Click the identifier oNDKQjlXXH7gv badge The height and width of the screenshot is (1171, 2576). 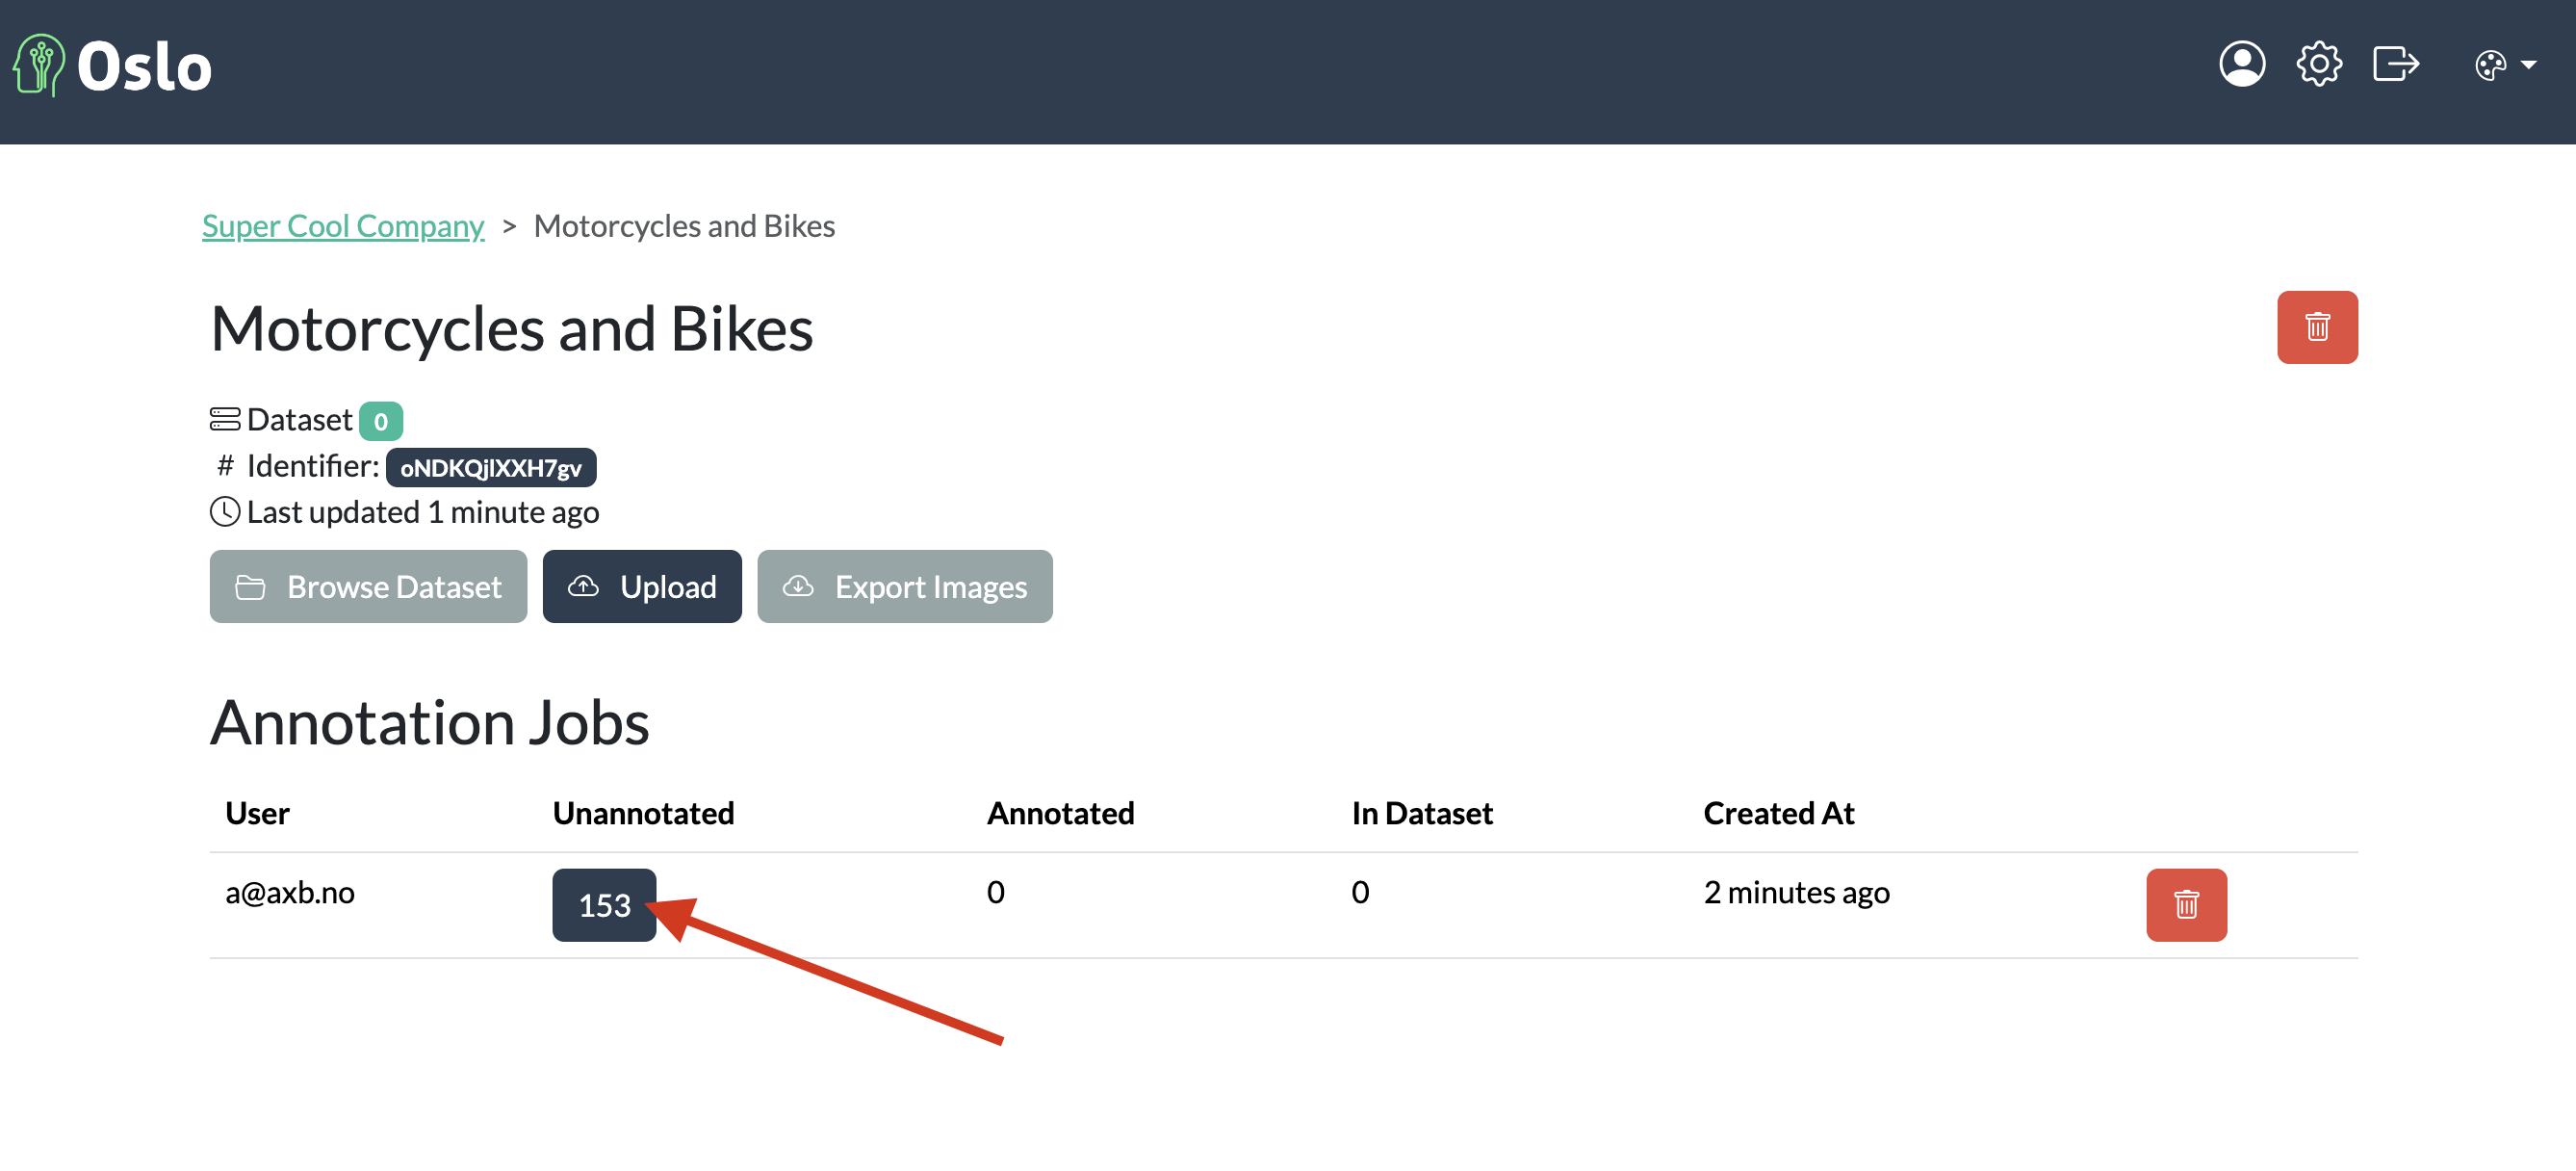[x=490, y=467]
